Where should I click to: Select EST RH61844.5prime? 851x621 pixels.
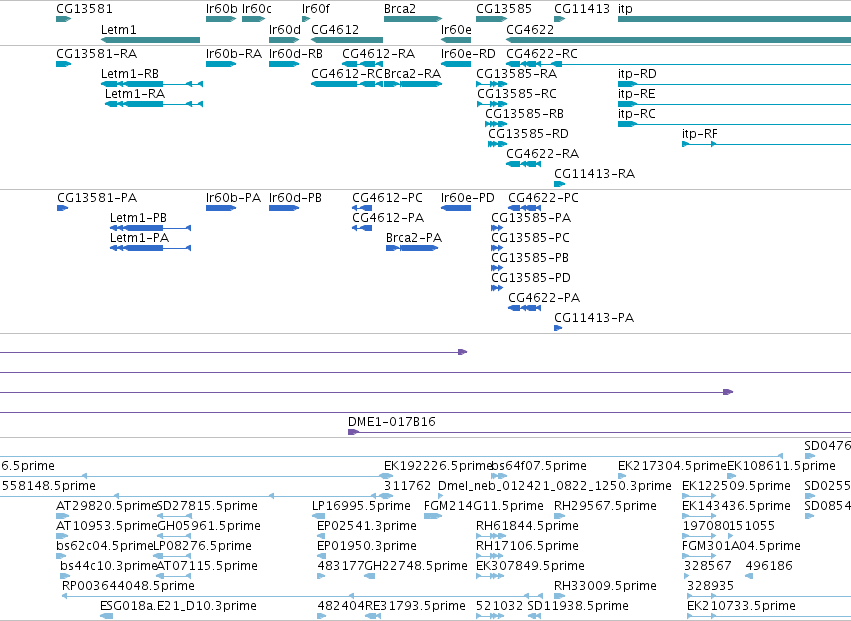[527, 526]
